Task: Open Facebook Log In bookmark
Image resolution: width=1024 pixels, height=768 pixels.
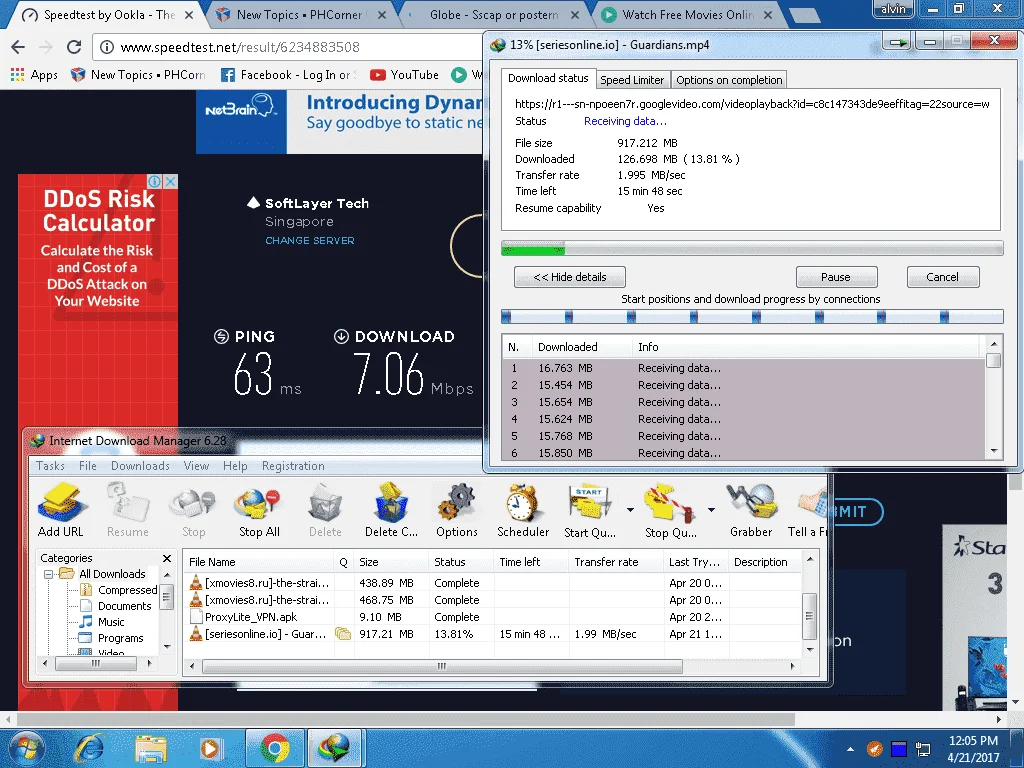Action: 289,74
